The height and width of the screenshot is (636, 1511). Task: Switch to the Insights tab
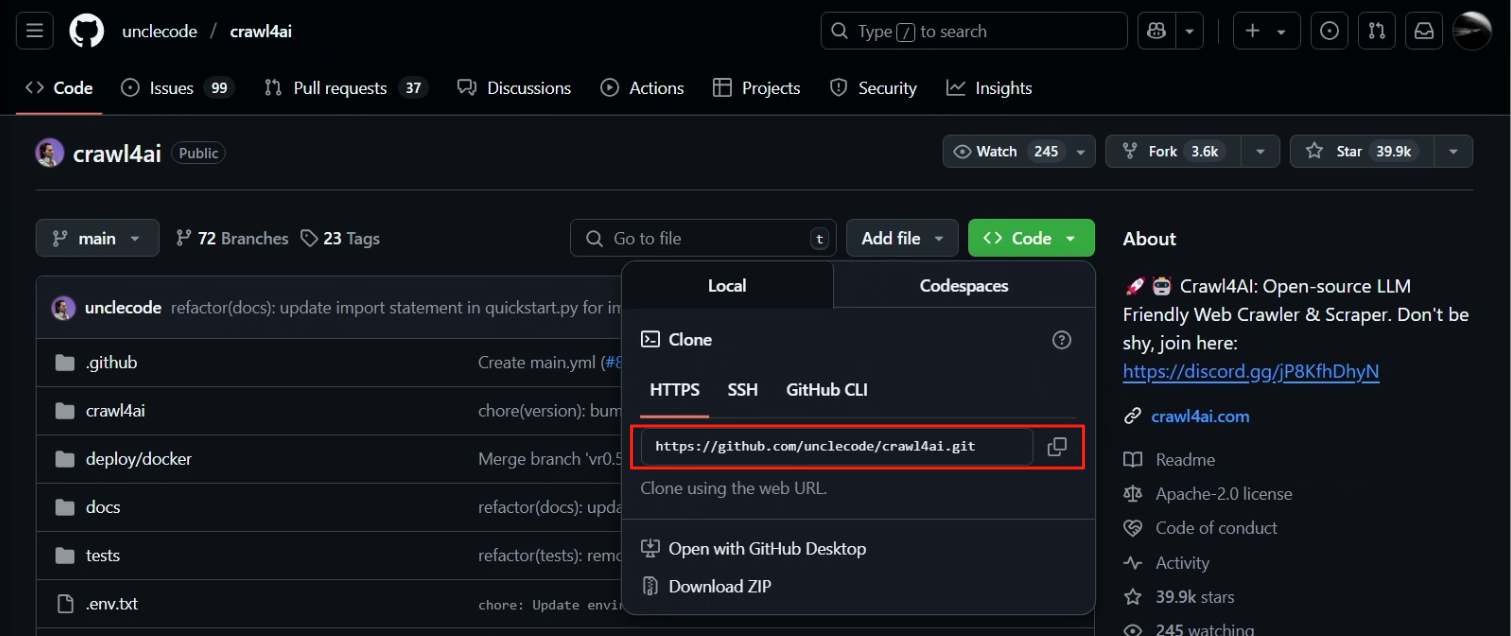989,88
